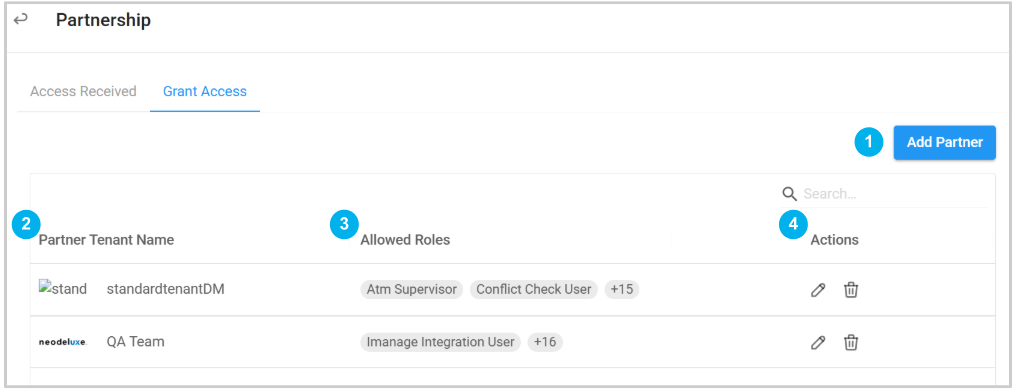The height and width of the screenshot is (391, 1015).
Task: Click the back arrow next to Partnership
Action: (21, 19)
